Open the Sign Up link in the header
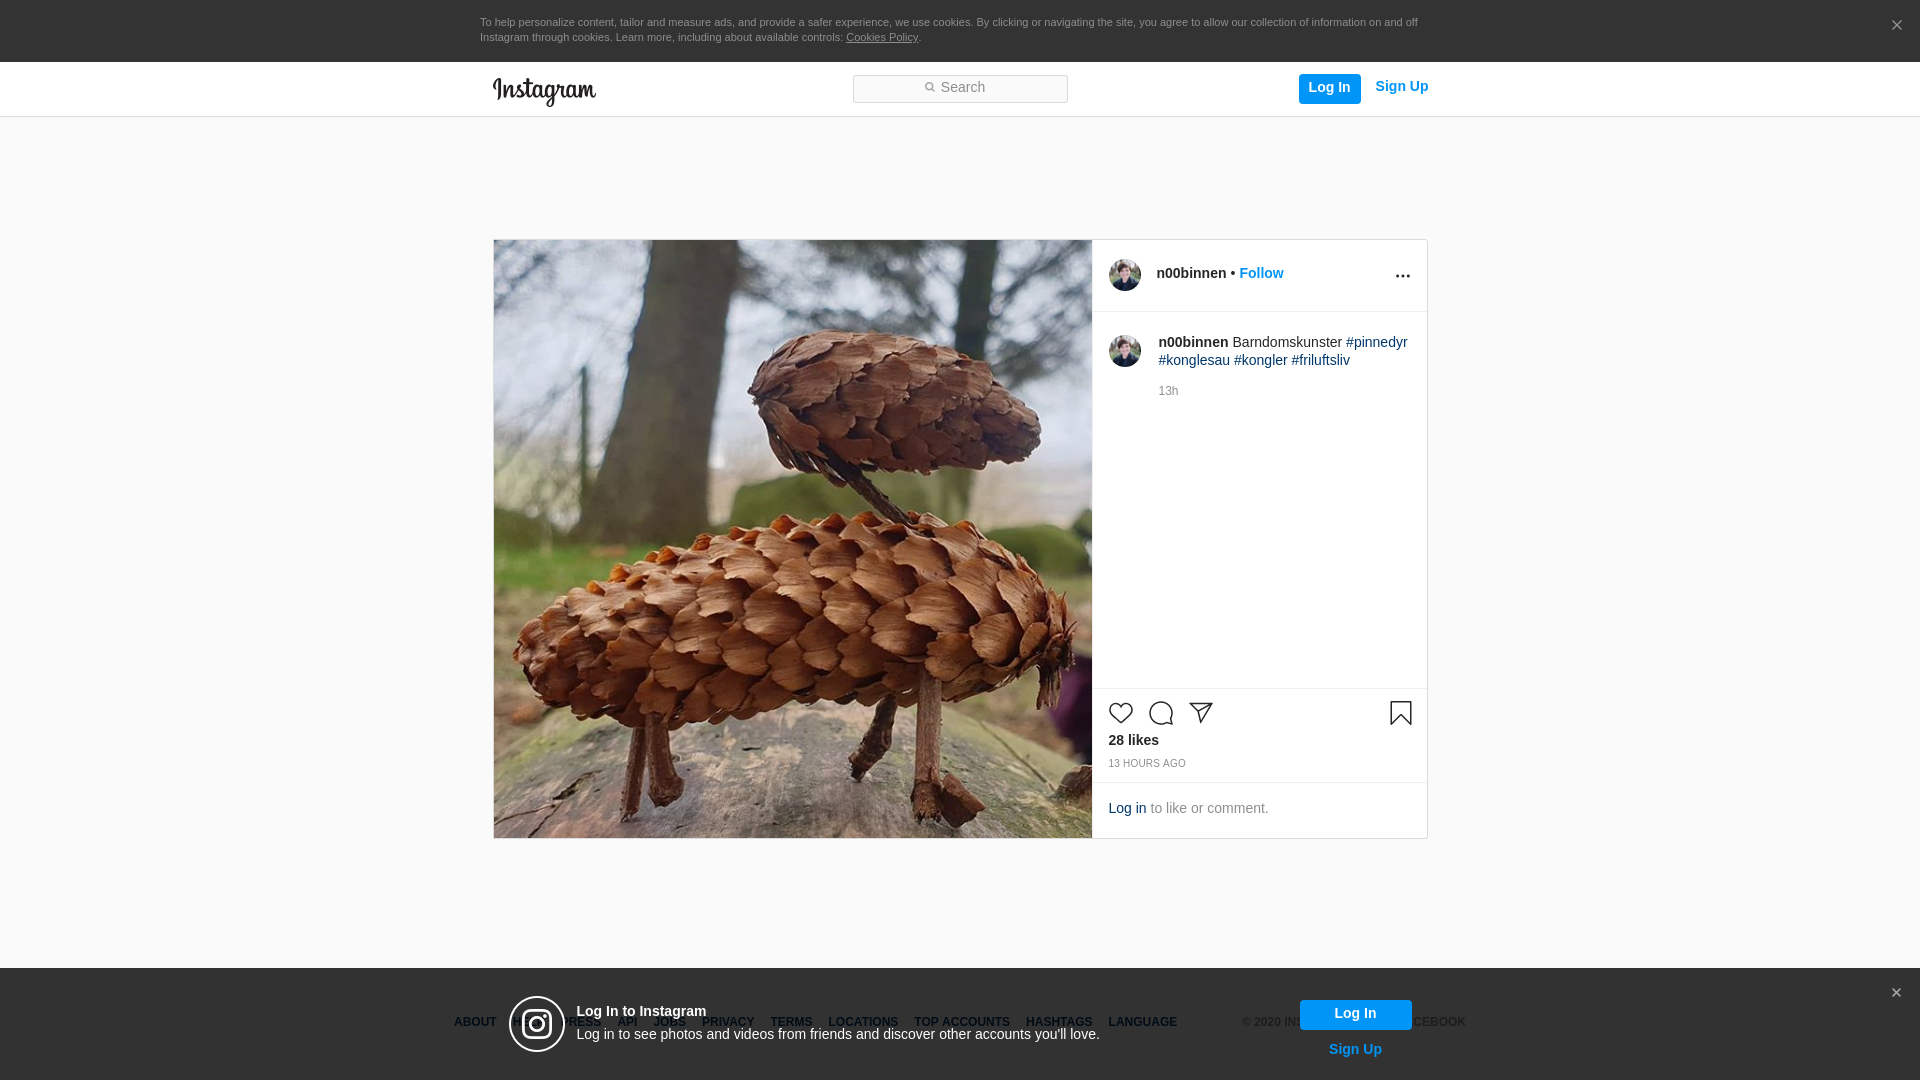Screen dimensions: 1920x1080 coord(1401,87)
